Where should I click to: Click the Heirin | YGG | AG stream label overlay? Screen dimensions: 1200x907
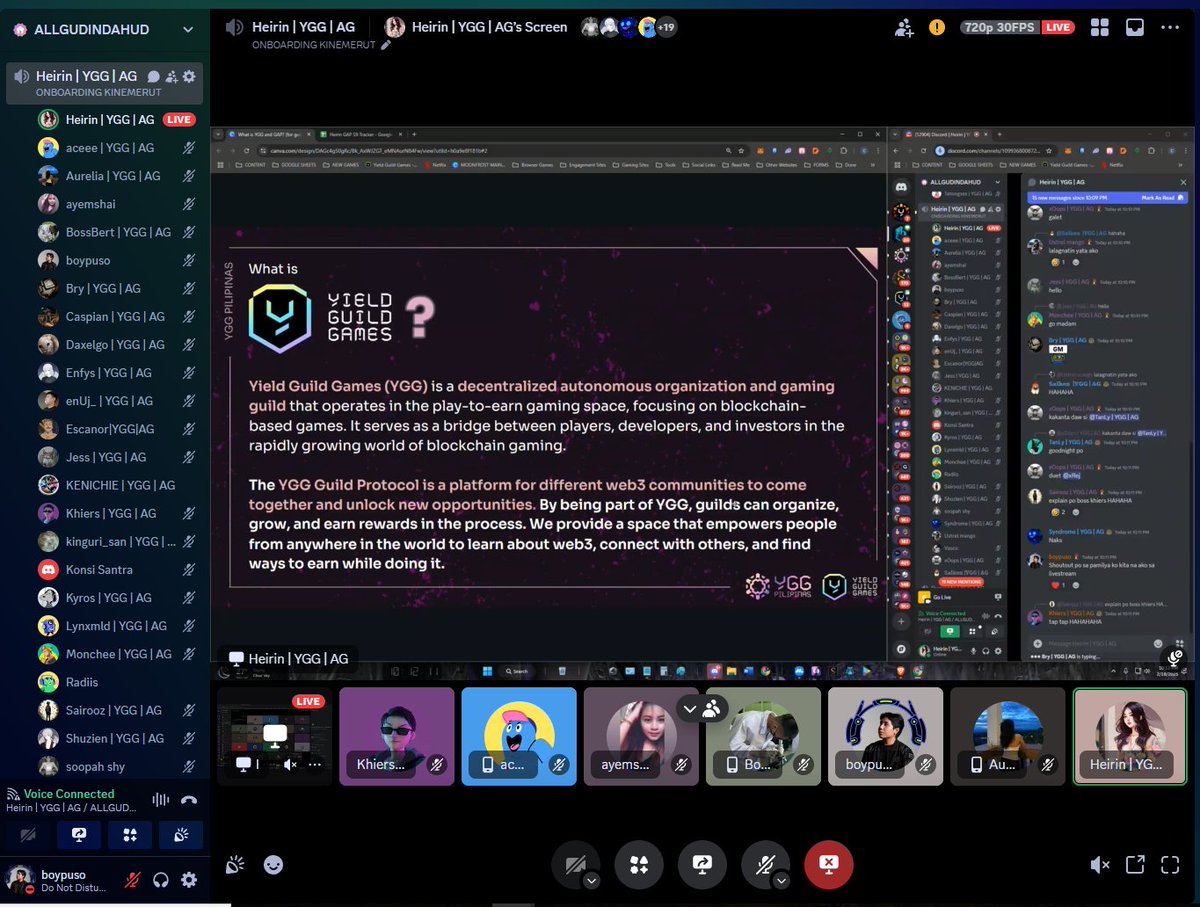click(x=288, y=659)
